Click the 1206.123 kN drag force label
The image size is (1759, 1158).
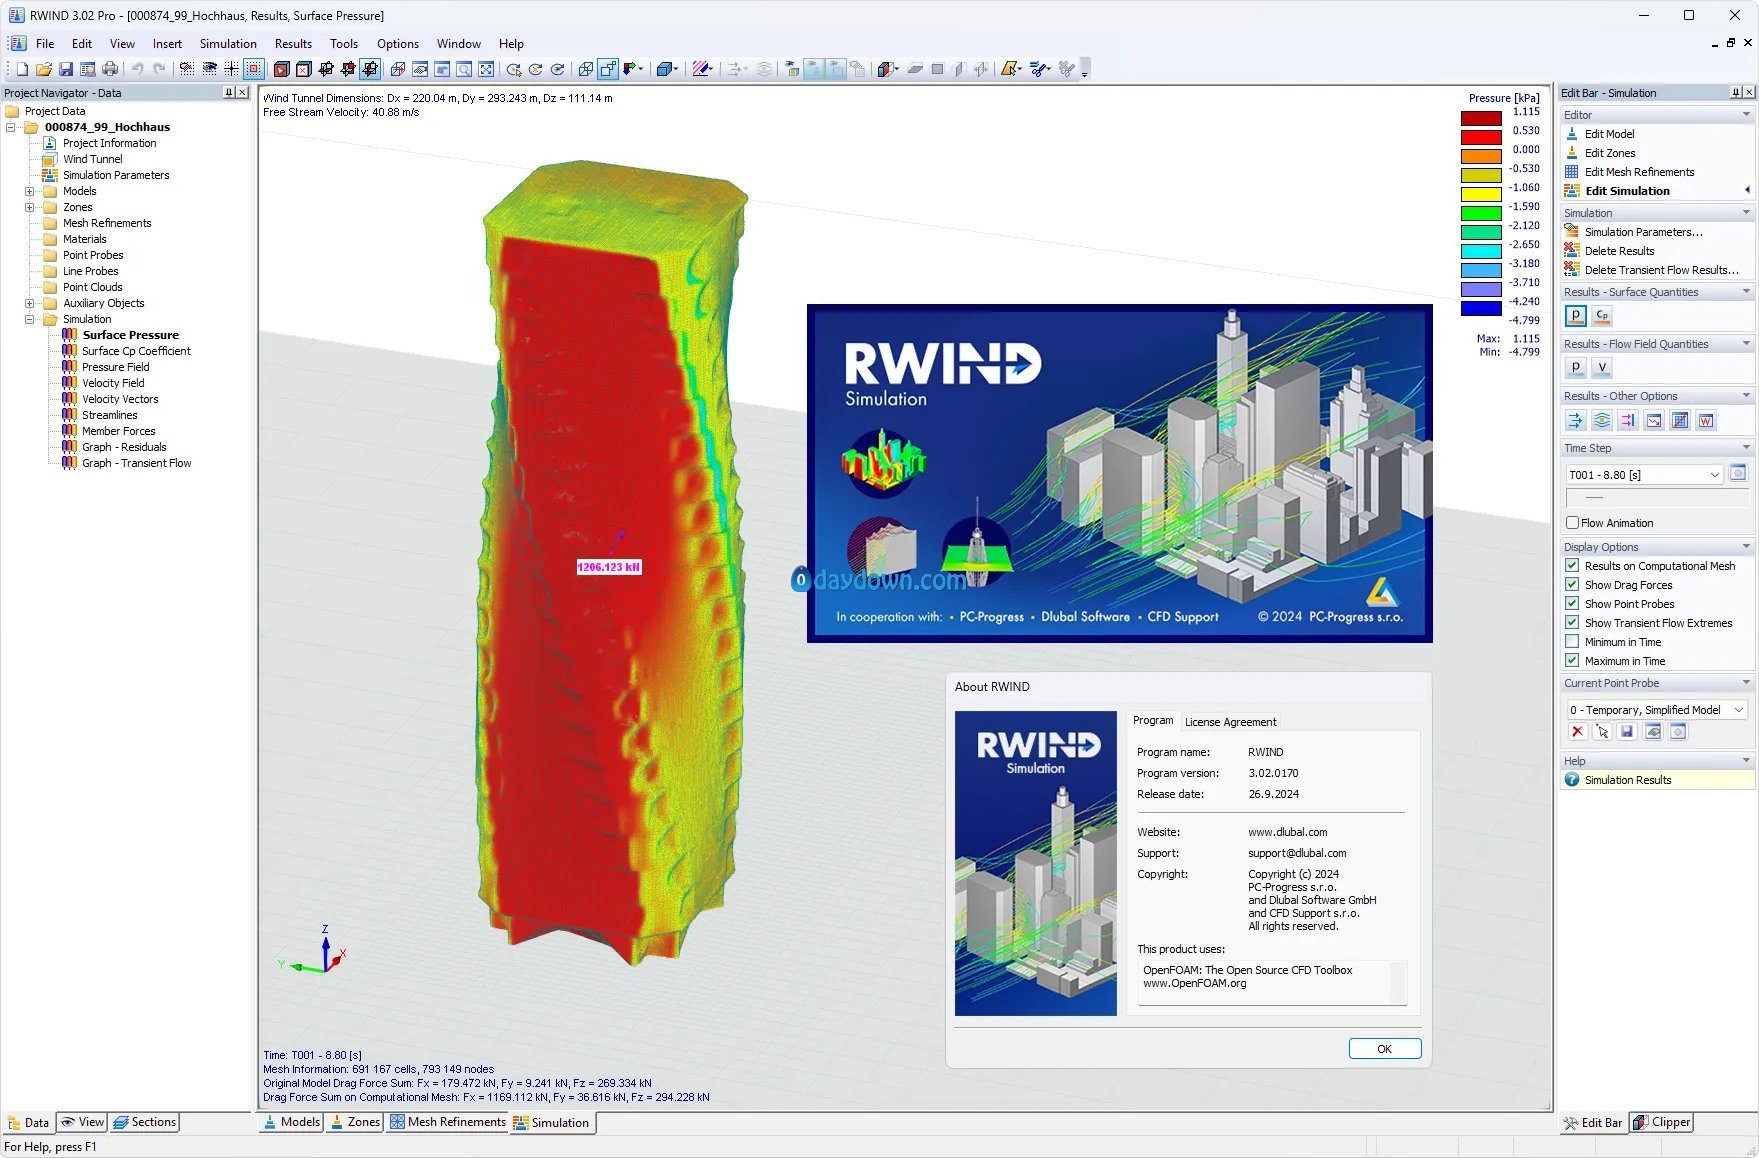pos(609,567)
